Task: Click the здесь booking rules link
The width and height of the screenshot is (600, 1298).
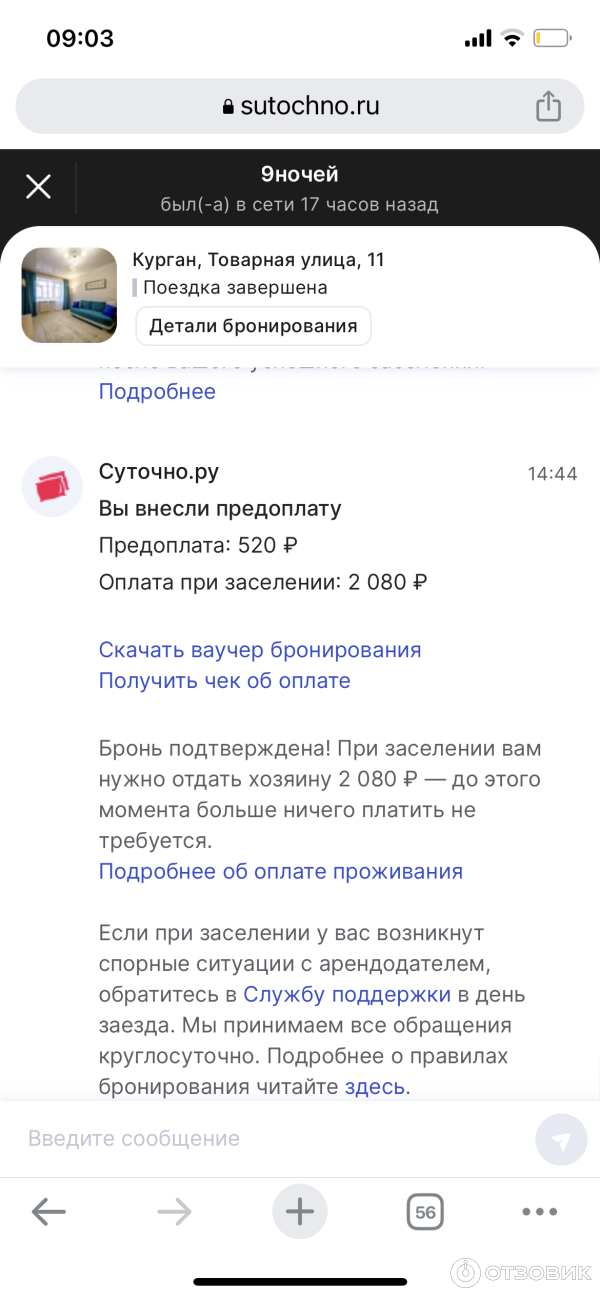Action: [375, 1087]
